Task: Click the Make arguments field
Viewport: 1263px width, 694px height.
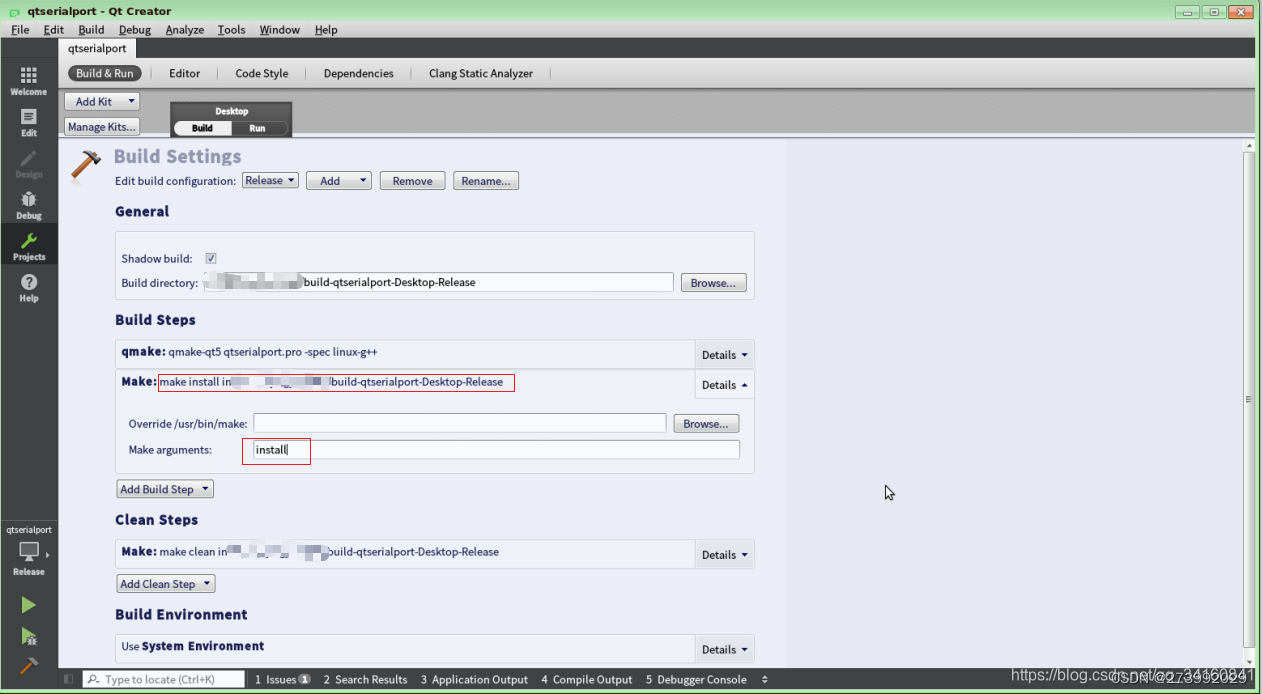Action: 496,450
